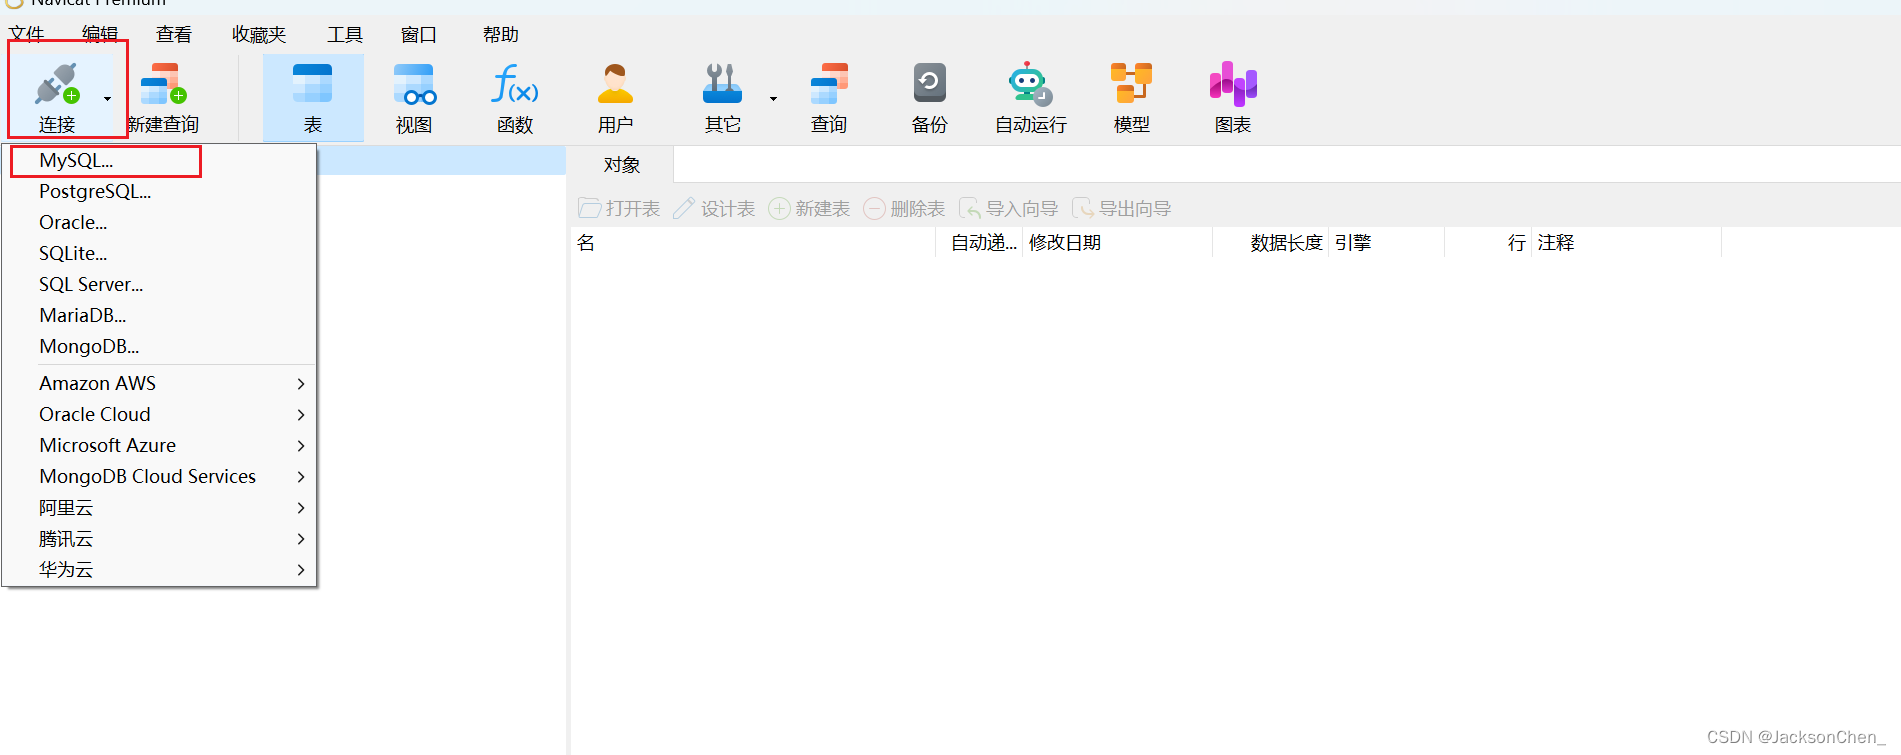Sort by the 名 (Name) column header
Viewport: 1901px width, 755px height.
[753, 243]
